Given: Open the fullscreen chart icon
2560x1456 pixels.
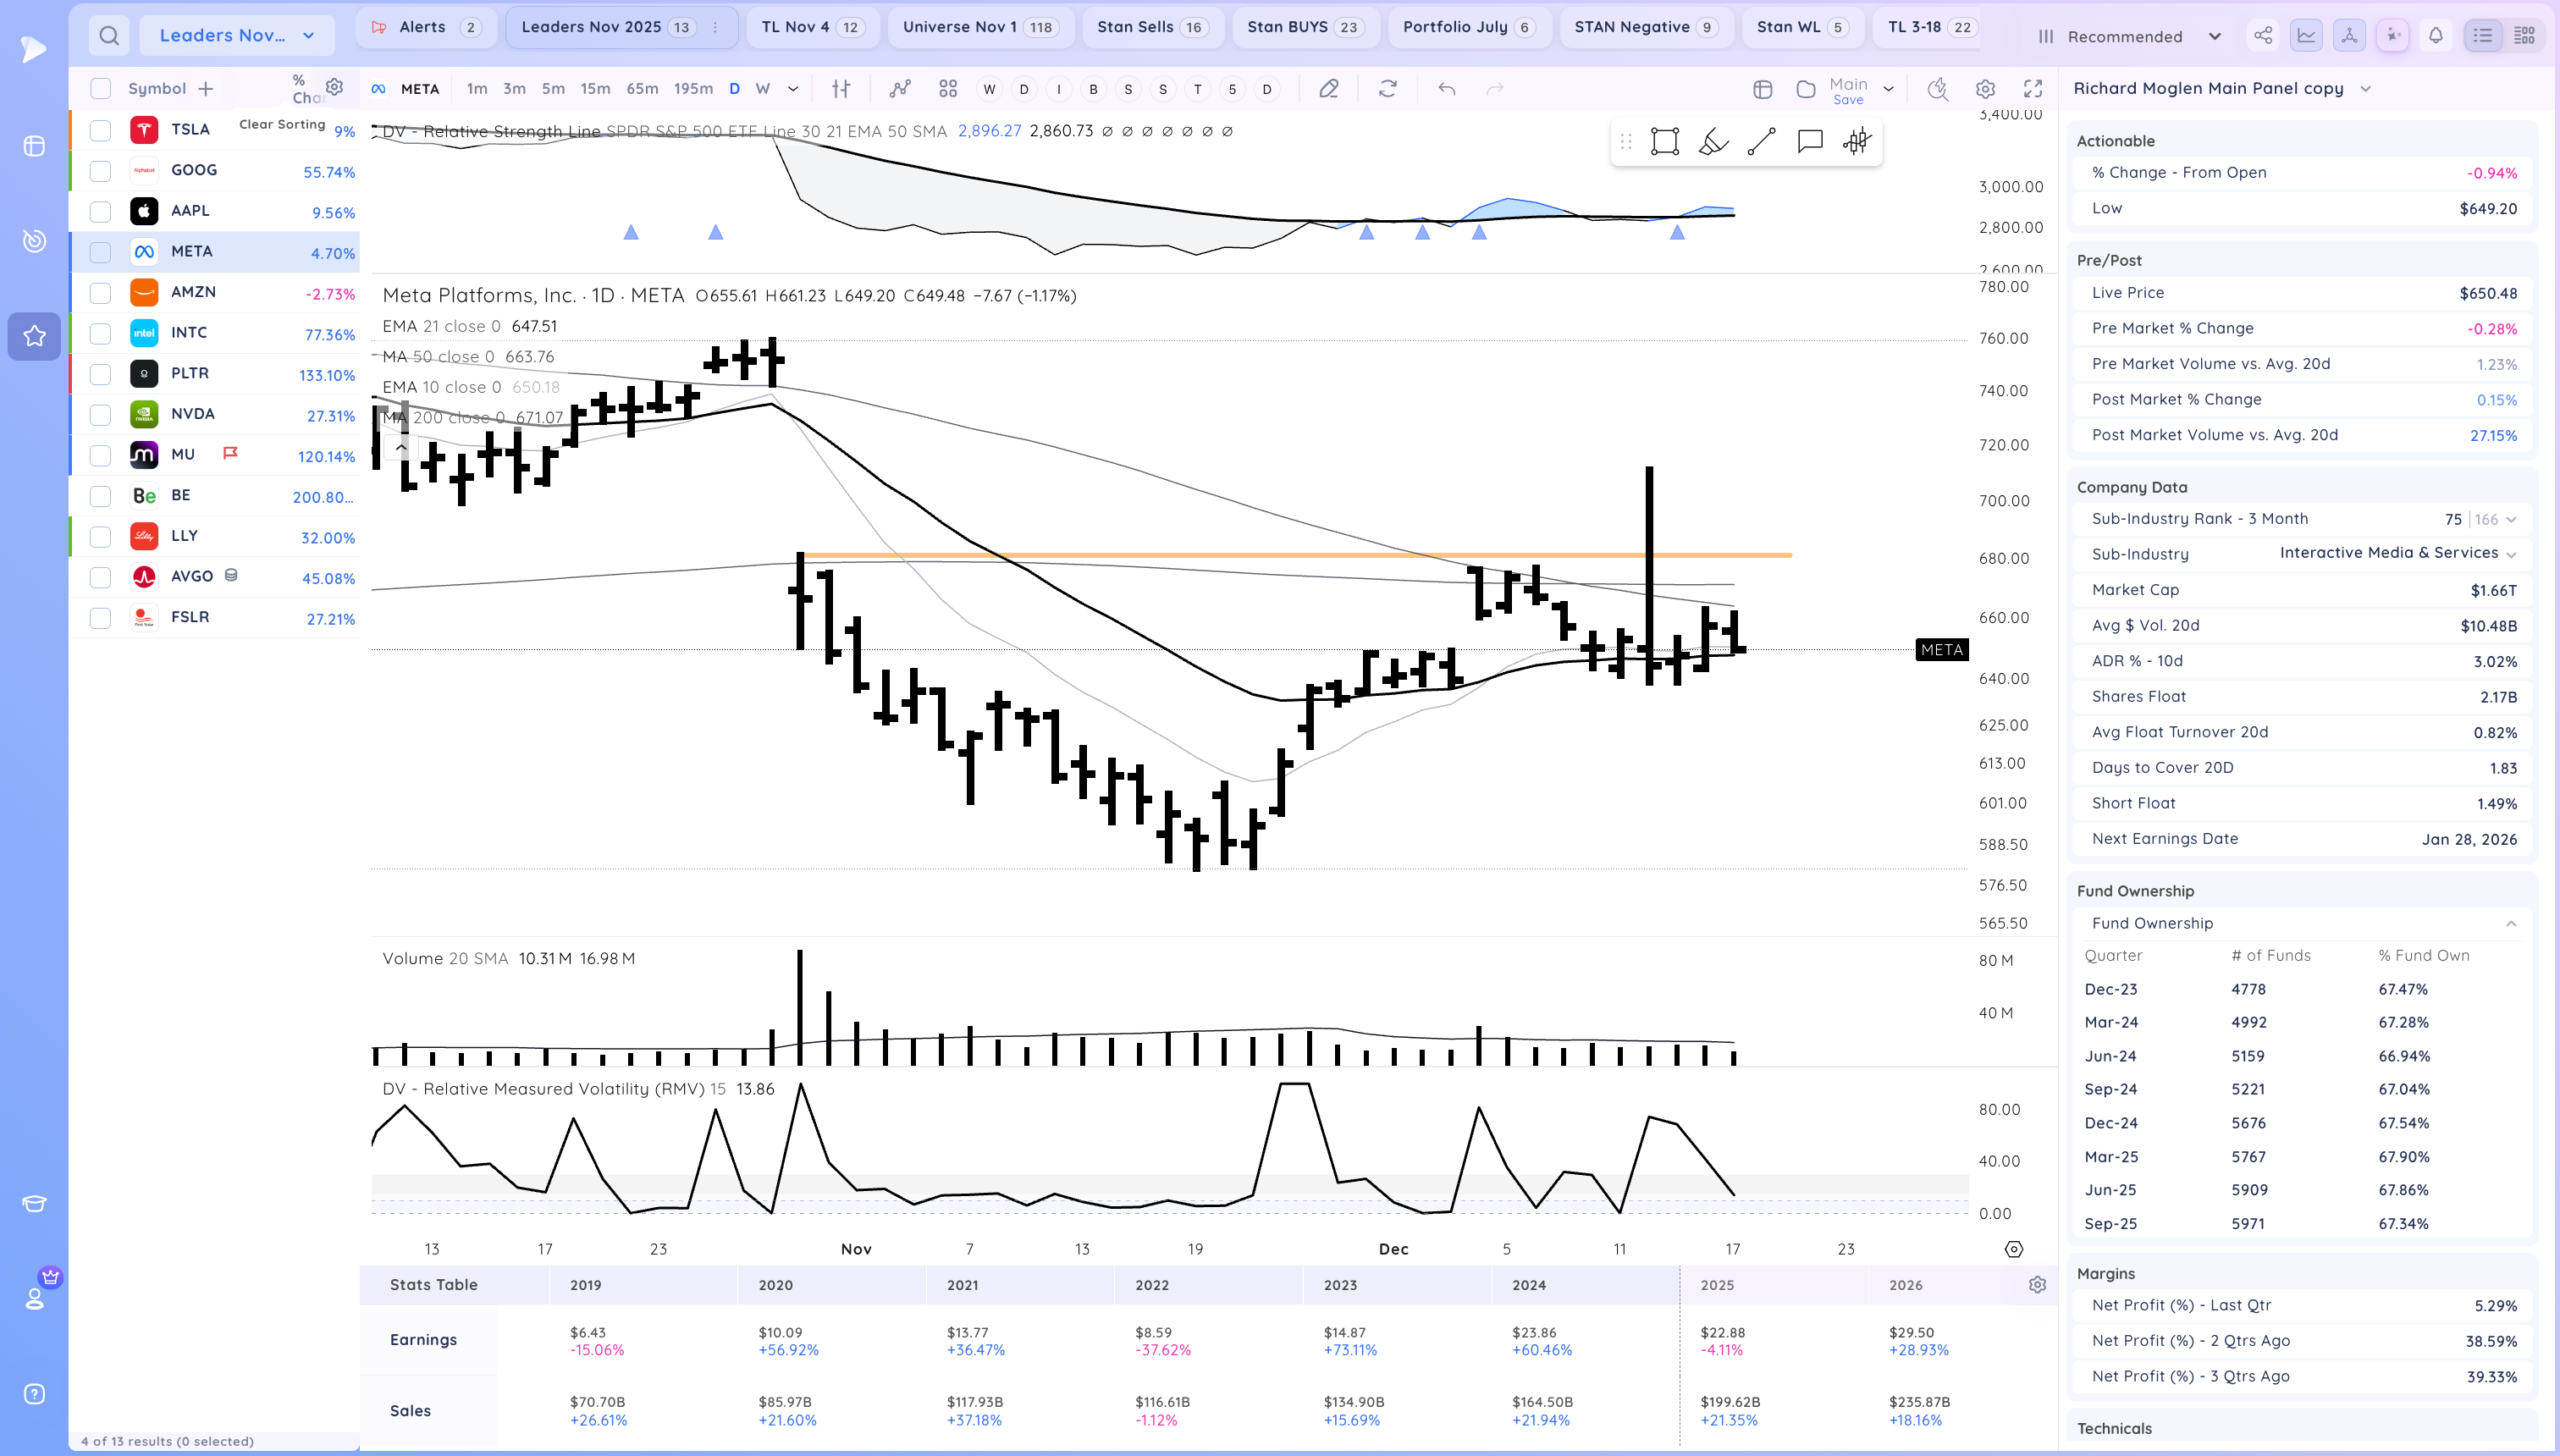Looking at the screenshot, I should click(2033, 89).
